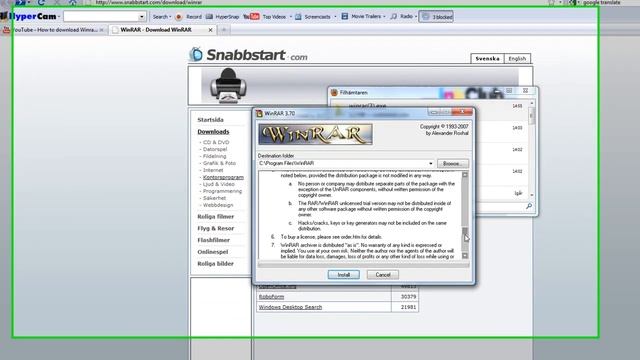Click the license text scrollbar down arrow
Viewport: 640px width, 360px height.
tap(465, 256)
